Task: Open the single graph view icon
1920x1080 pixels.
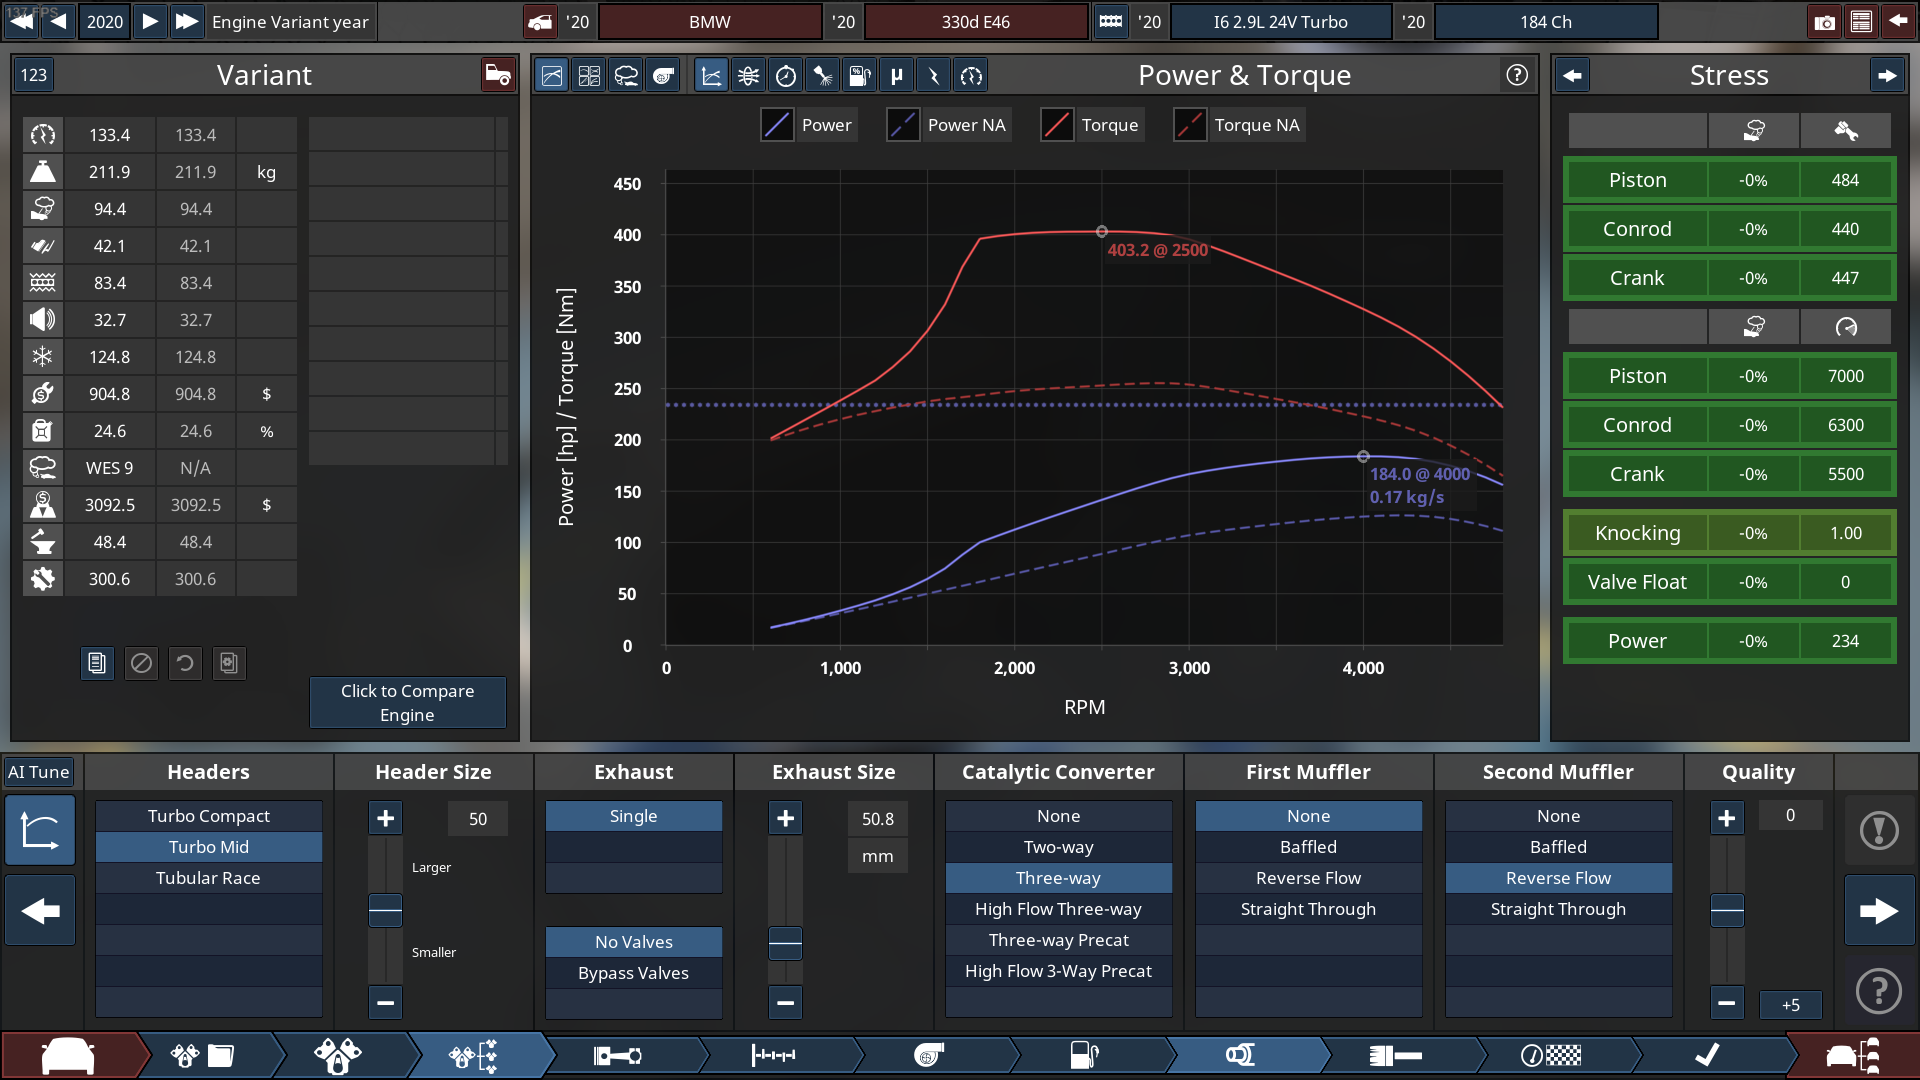Action: coord(552,75)
